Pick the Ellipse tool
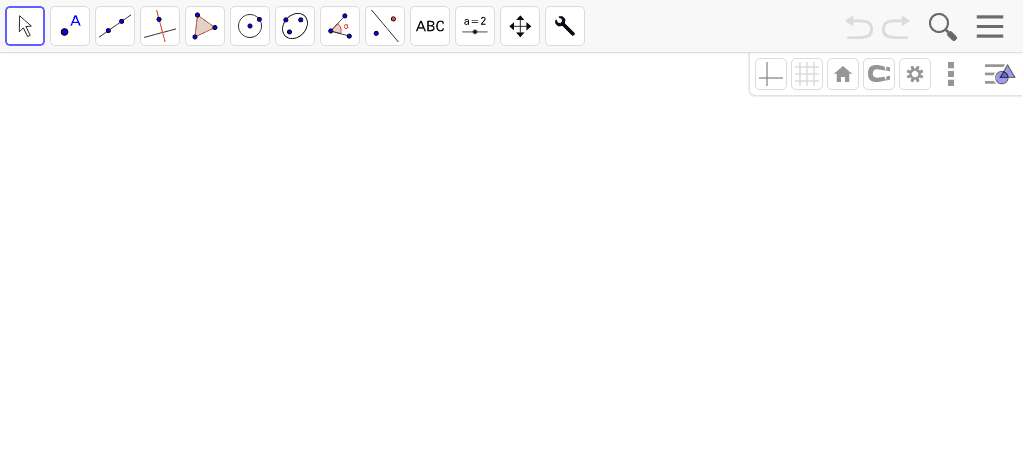The height and width of the screenshot is (455, 1024). point(295,26)
